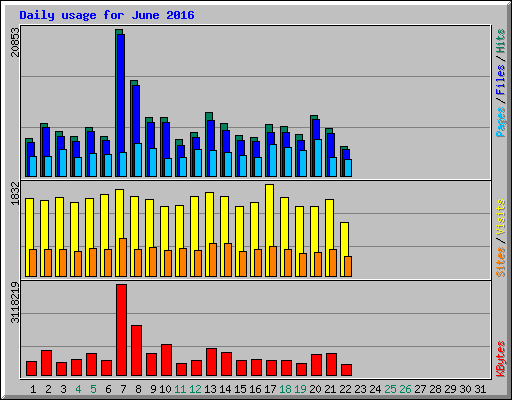Click day 1 on the x-axis
Viewport: 512px width, 400px height.
pos(33,389)
